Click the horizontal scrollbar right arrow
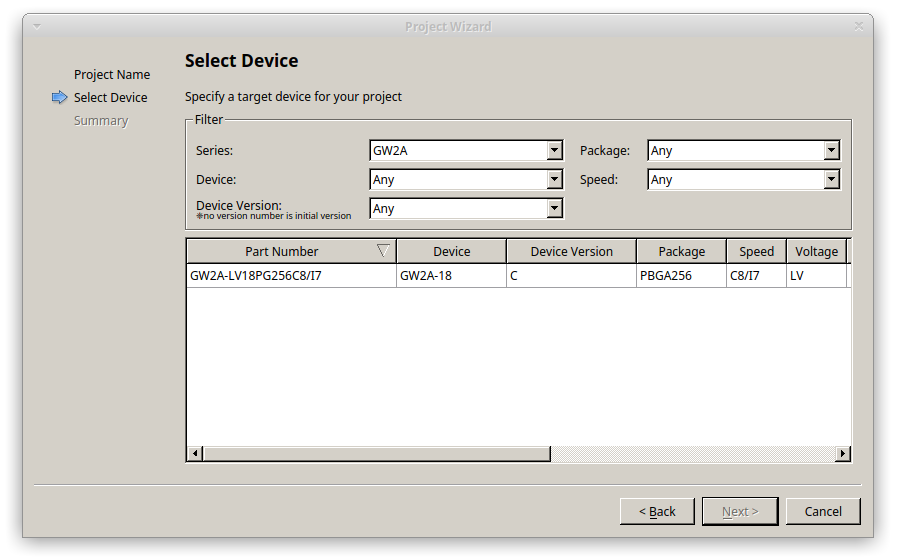 pyautogui.click(x=842, y=454)
